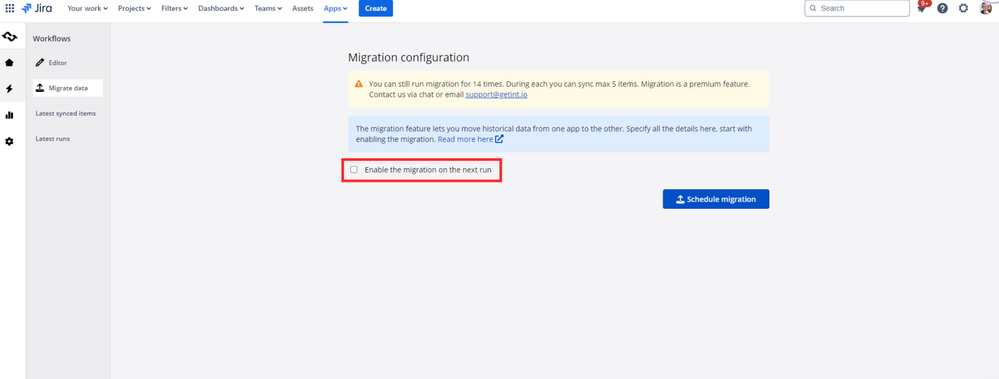Open the Jira settings gear icon
999x379 pixels.
(963, 8)
